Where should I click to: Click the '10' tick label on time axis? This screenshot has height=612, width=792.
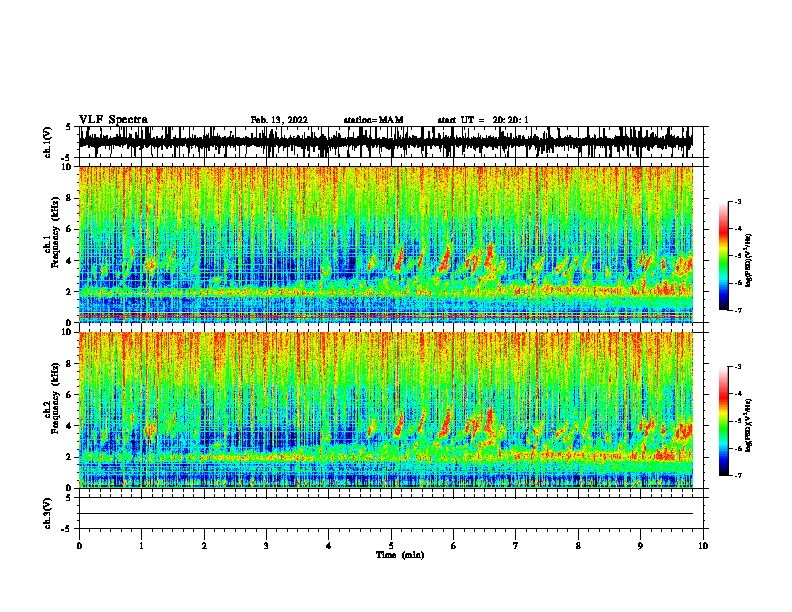703,546
